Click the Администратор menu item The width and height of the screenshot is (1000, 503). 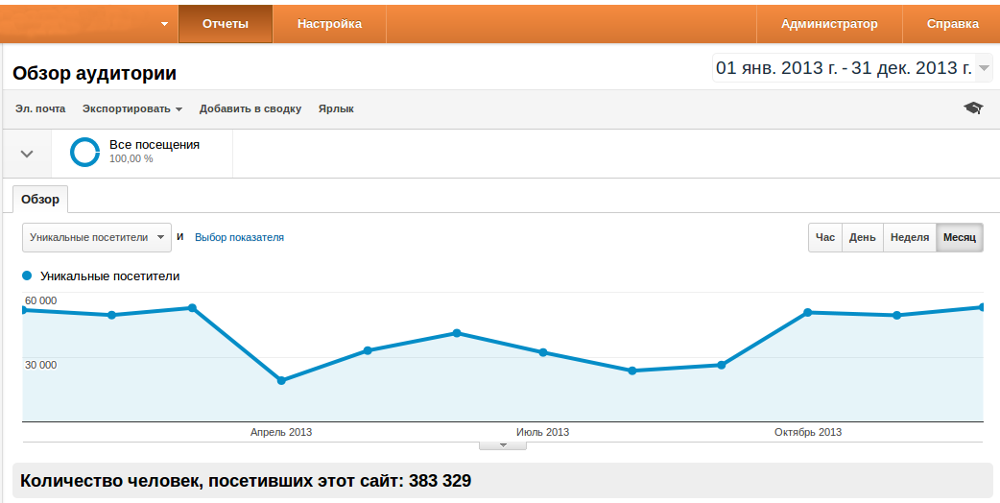pos(829,24)
